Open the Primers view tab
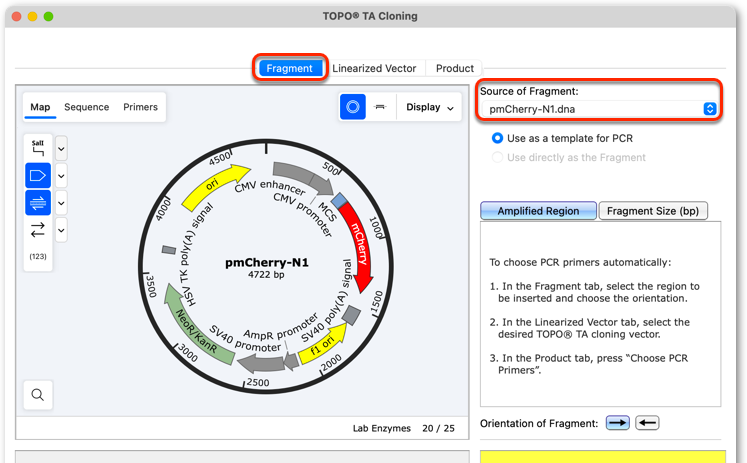 point(140,107)
